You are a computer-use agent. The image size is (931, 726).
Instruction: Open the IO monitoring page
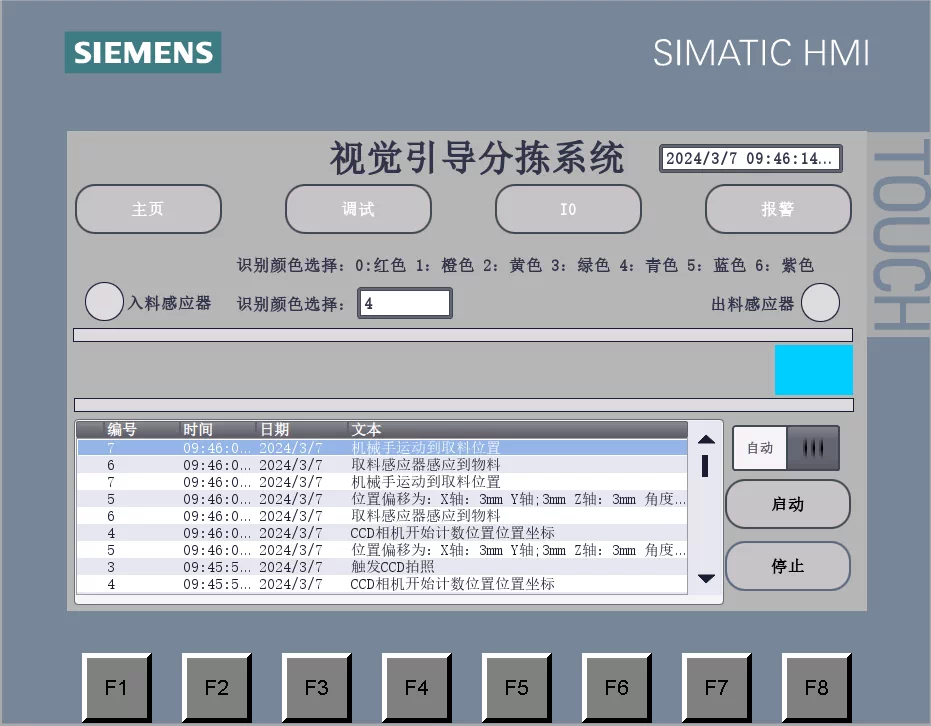point(568,209)
